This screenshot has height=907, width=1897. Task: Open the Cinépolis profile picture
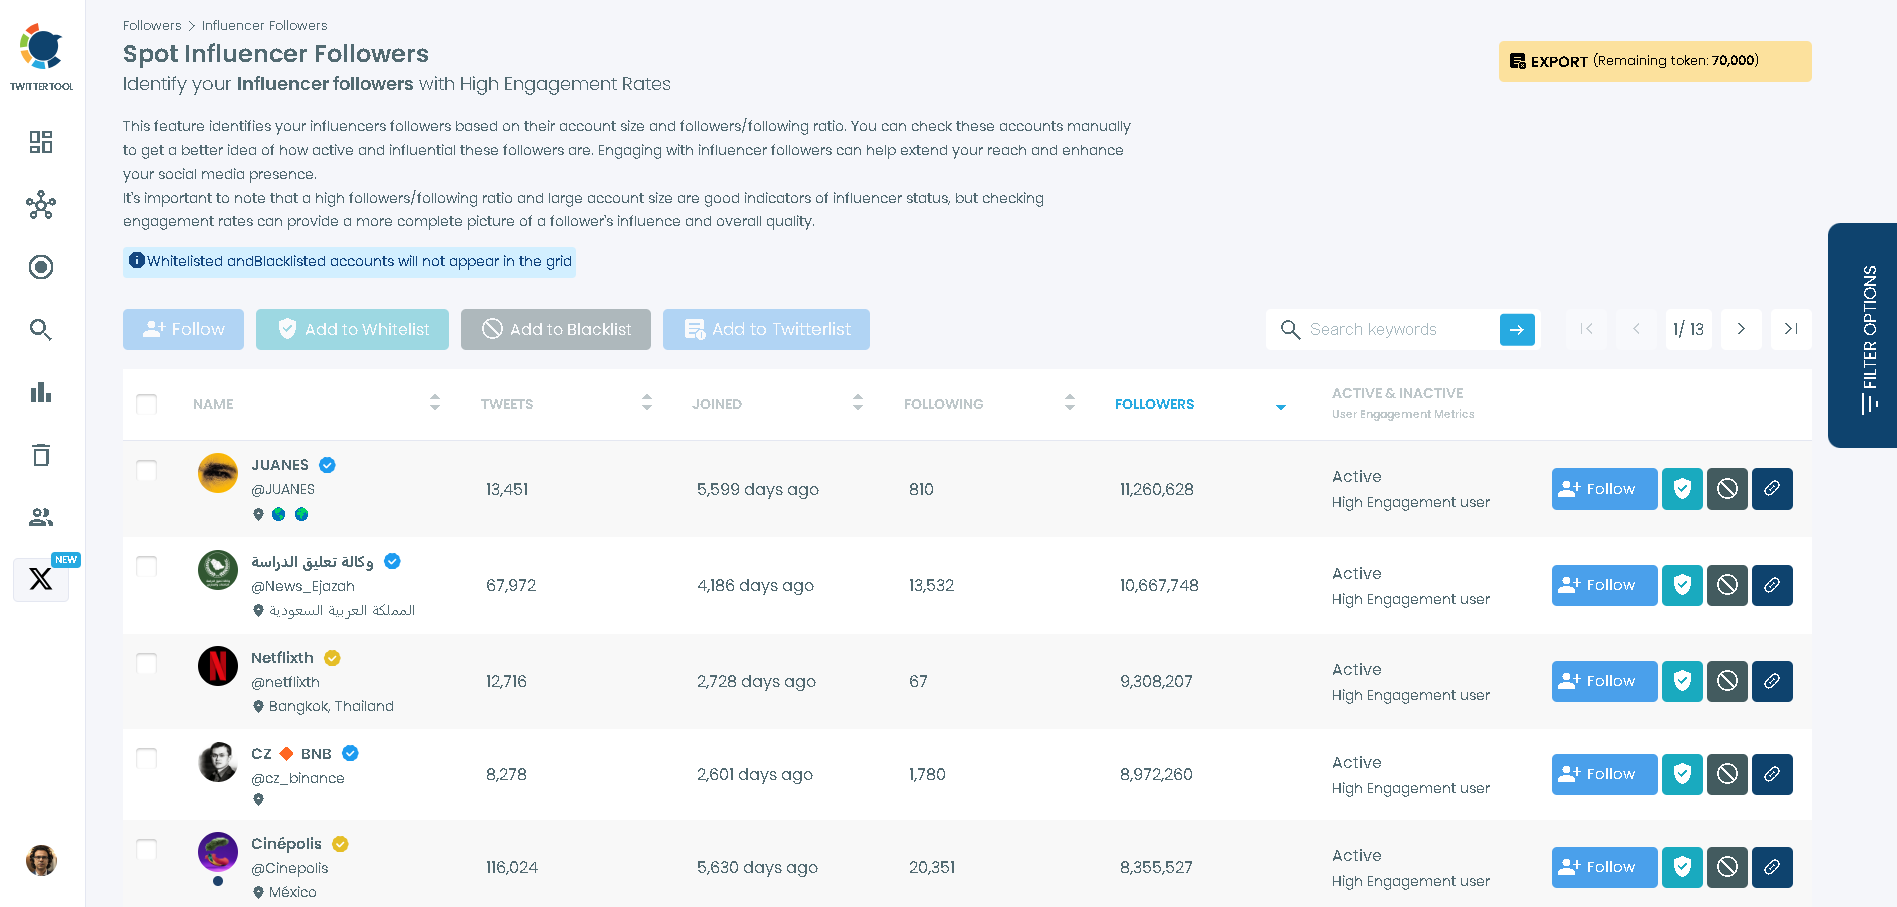click(218, 852)
